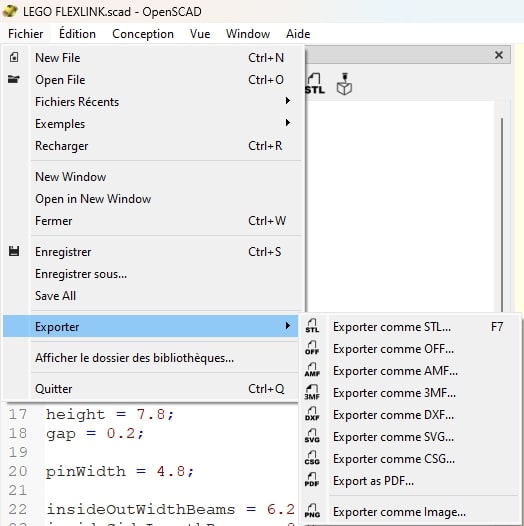The height and width of the screenshot is (526, 524).
Task: Click the vertical scrollbar in the right panel
Action: (502, 215)
